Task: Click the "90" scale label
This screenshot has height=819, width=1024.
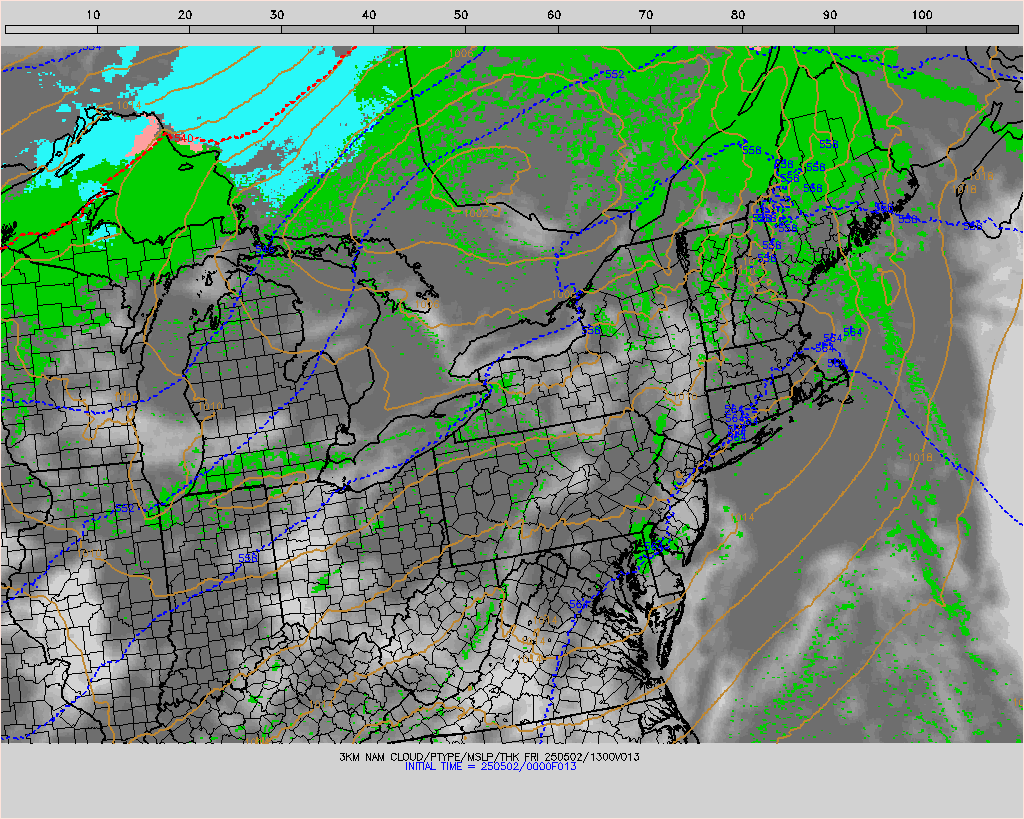Action: click(x=830, y=14)
